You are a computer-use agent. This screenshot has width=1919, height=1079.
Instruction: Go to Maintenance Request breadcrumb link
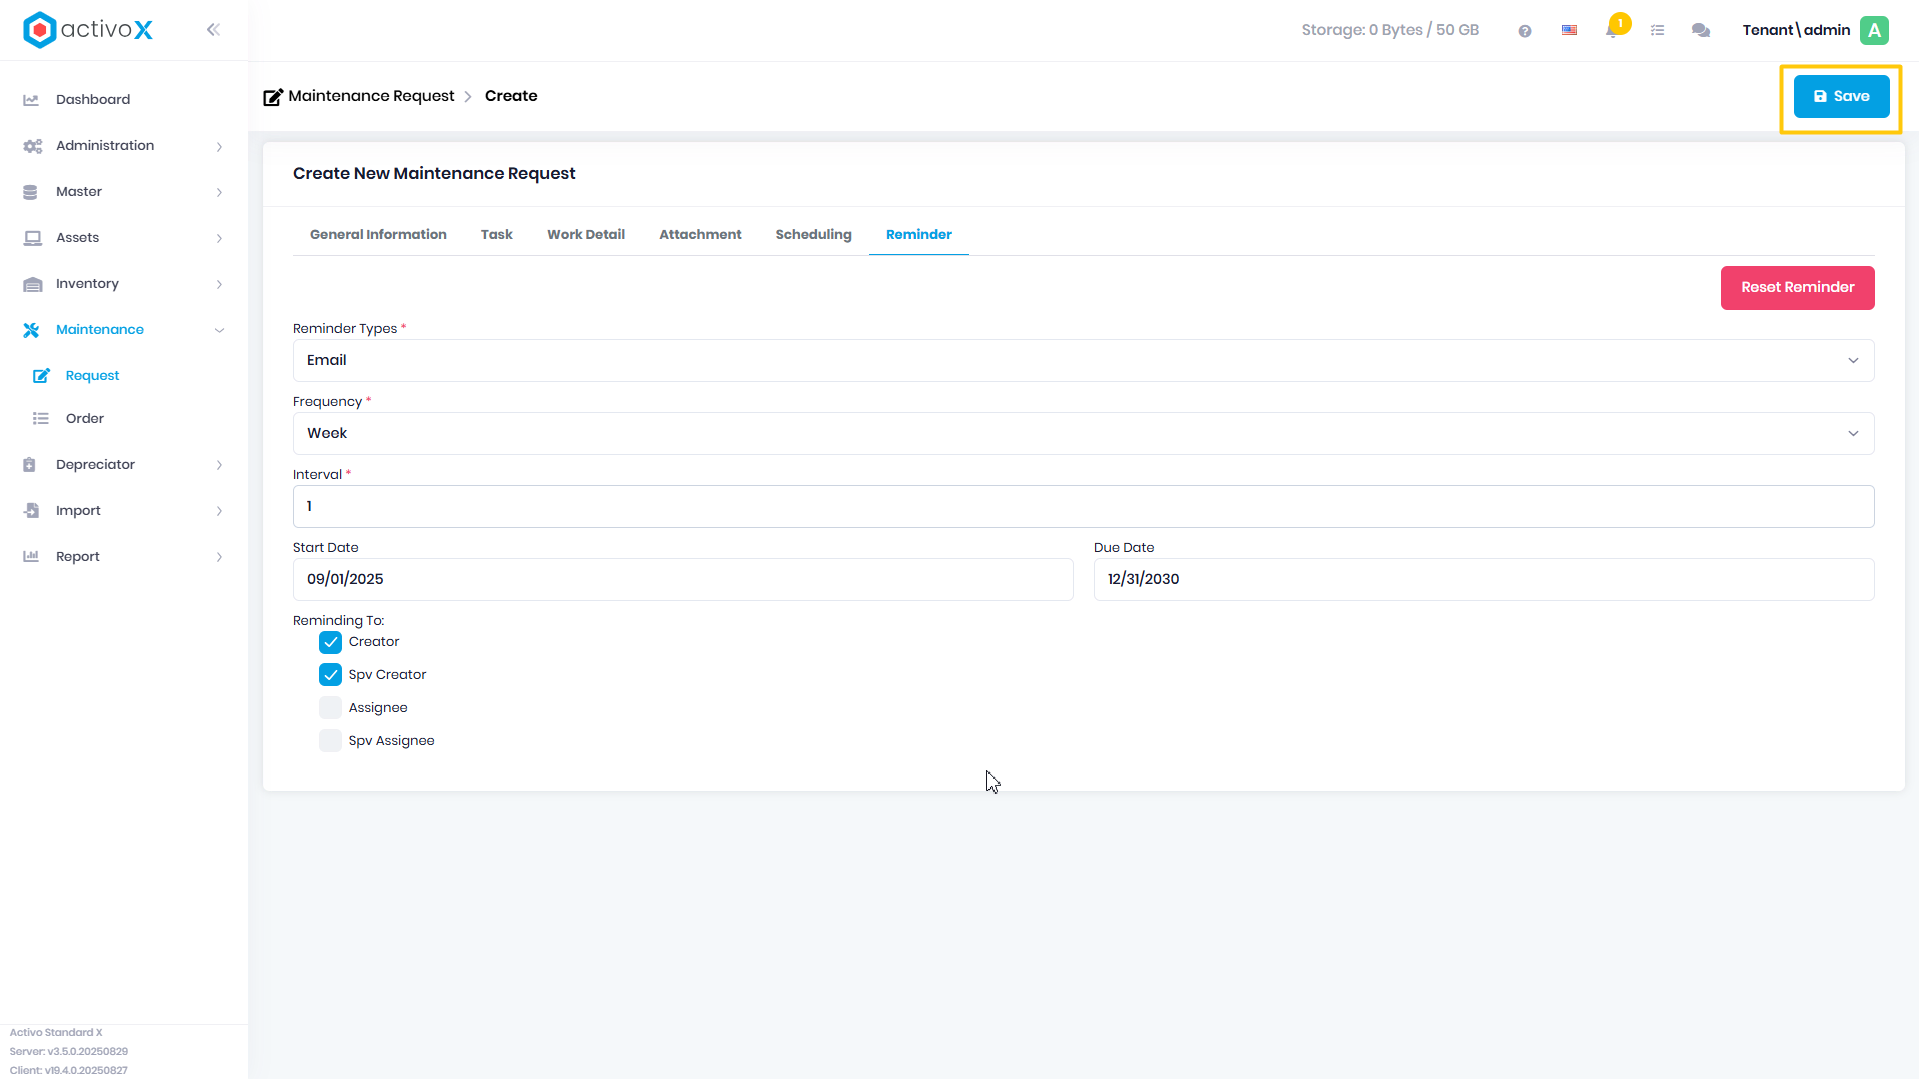(371, 96)
